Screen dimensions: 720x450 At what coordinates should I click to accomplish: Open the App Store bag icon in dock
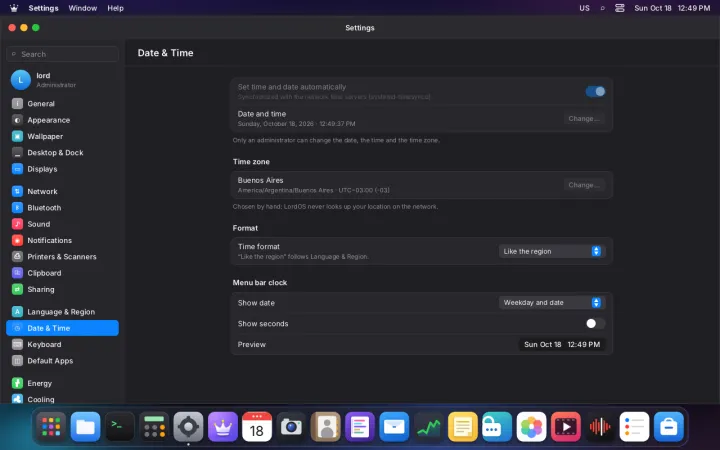pos(669,427)
